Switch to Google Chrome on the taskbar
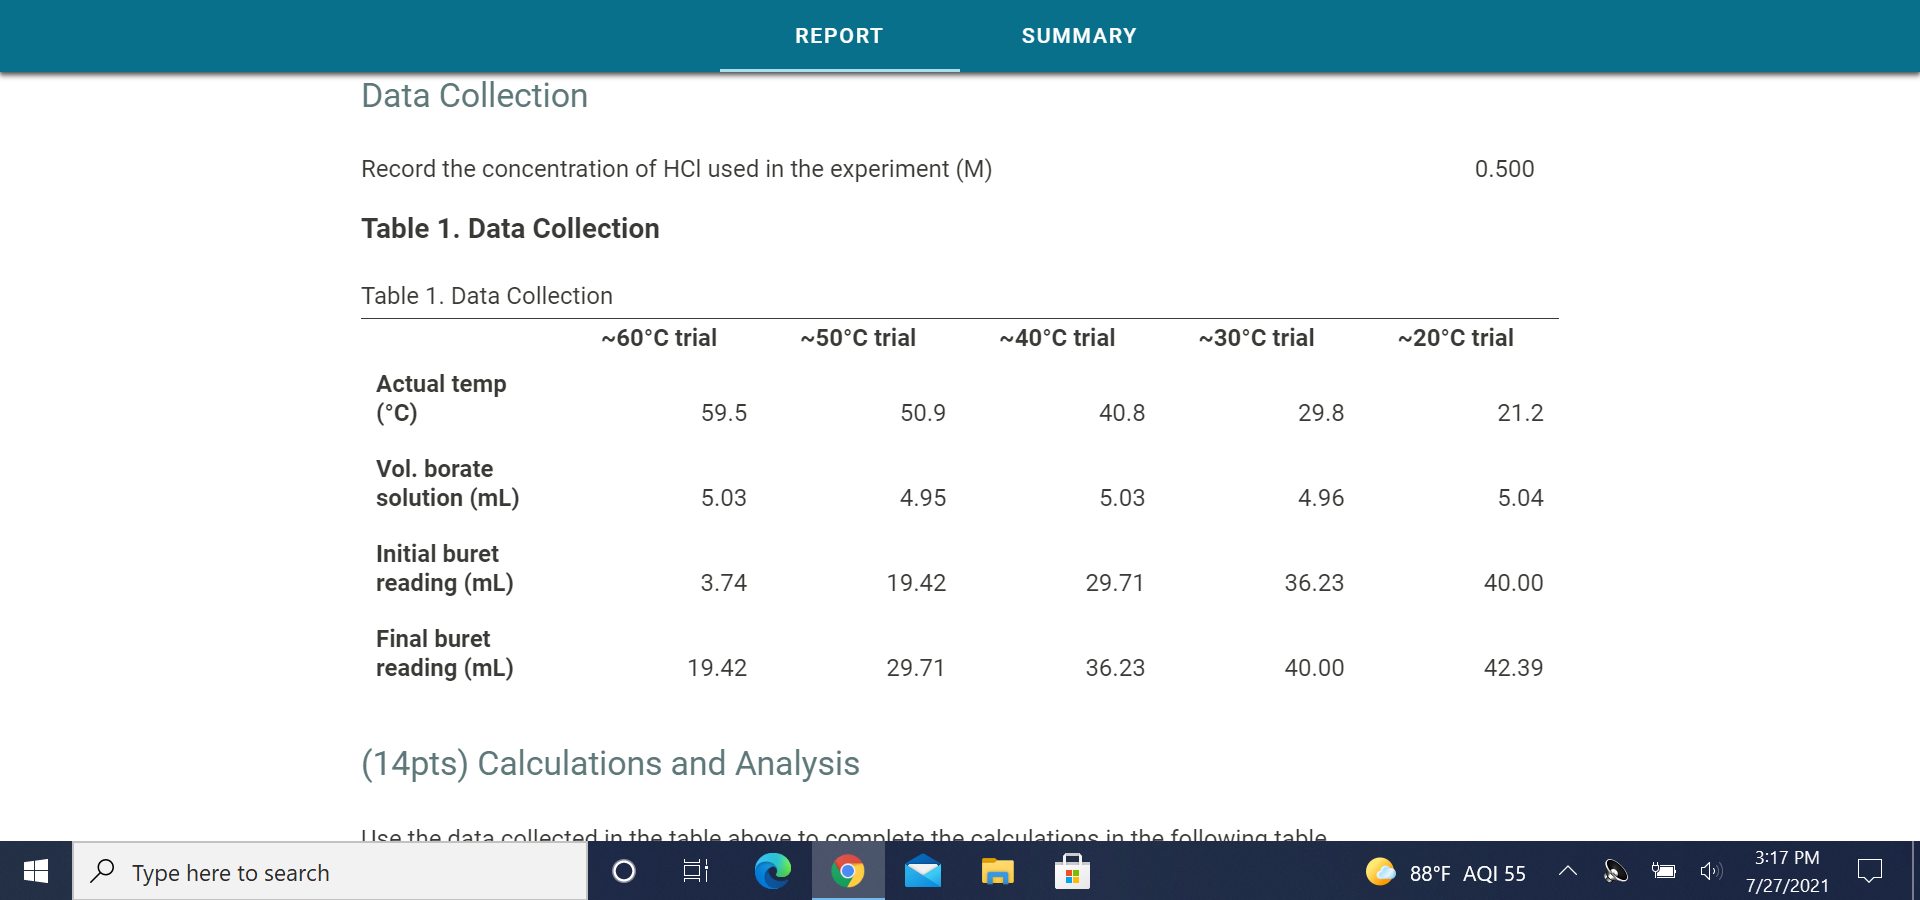The width and height of the screenshot is (1920, 900). point(847,871)
